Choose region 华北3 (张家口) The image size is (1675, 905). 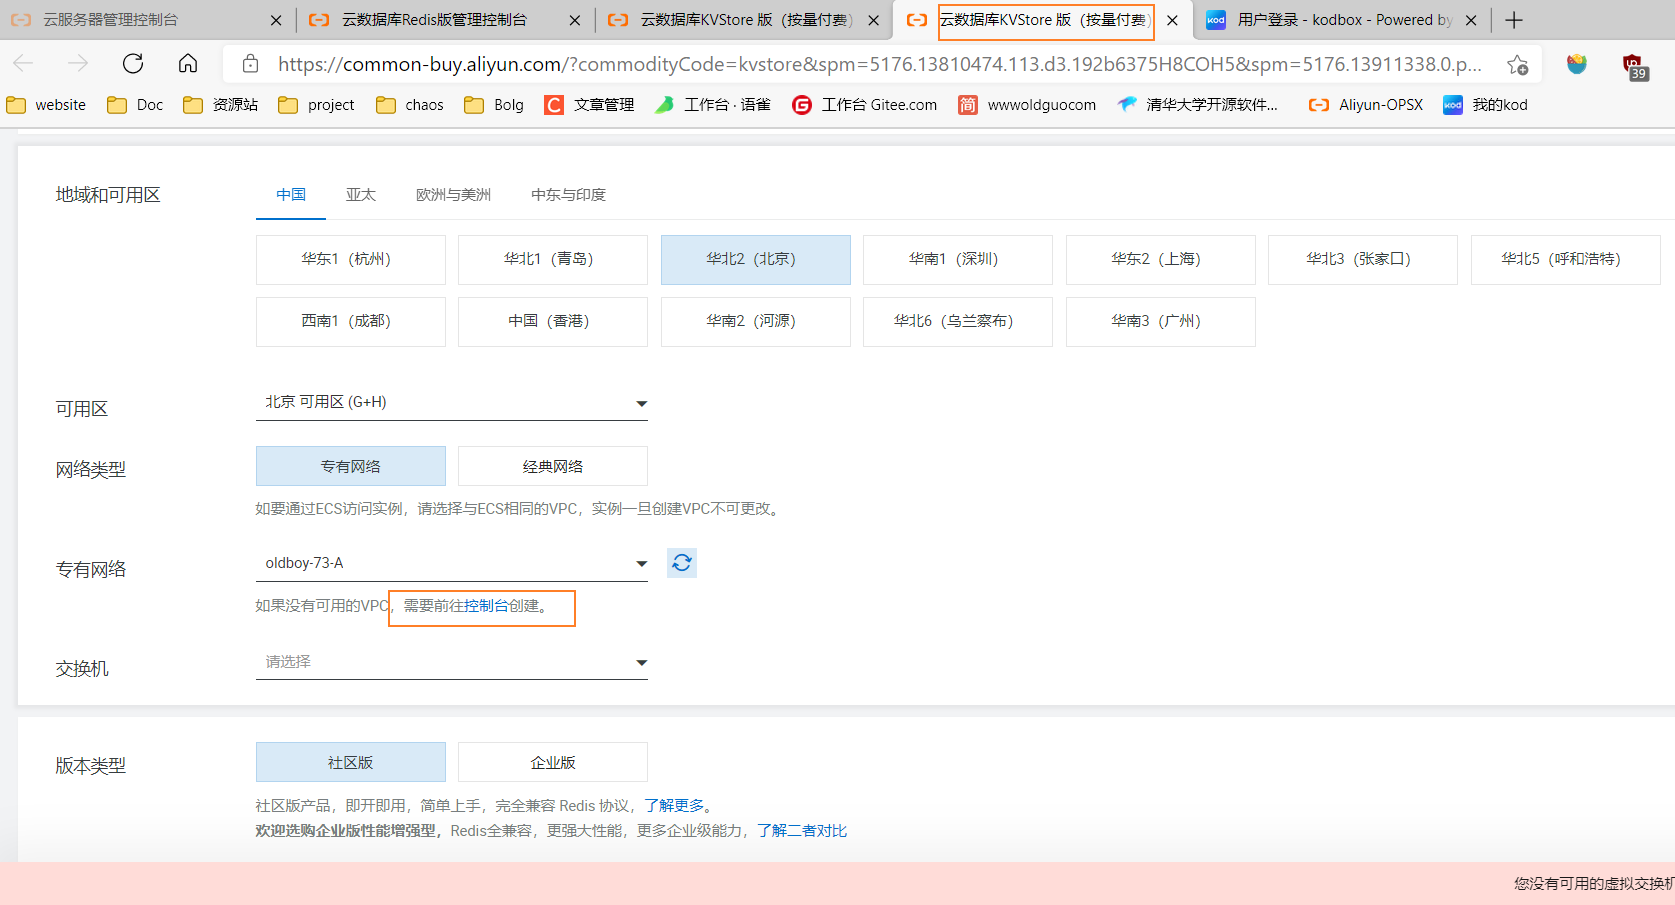click(x=1363, y=260)
